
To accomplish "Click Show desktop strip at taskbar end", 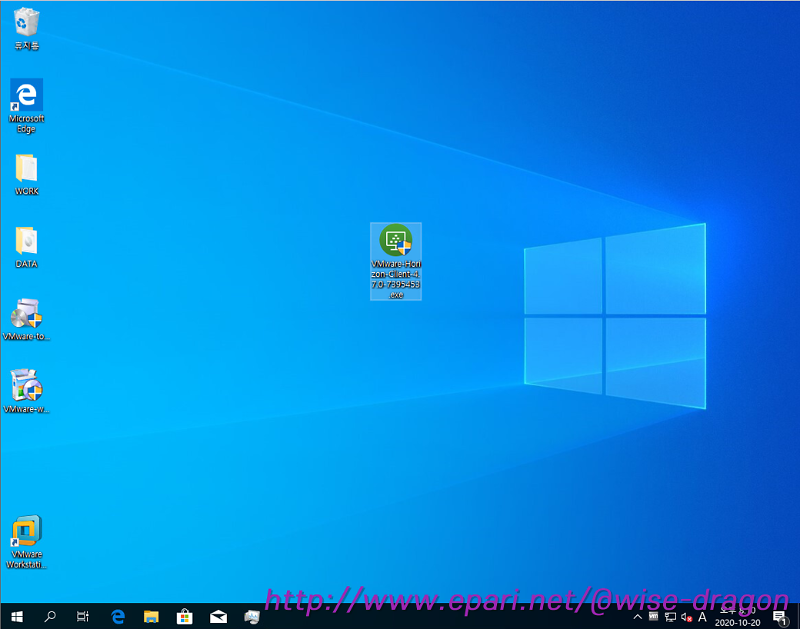I will click(x=797, y=617).
